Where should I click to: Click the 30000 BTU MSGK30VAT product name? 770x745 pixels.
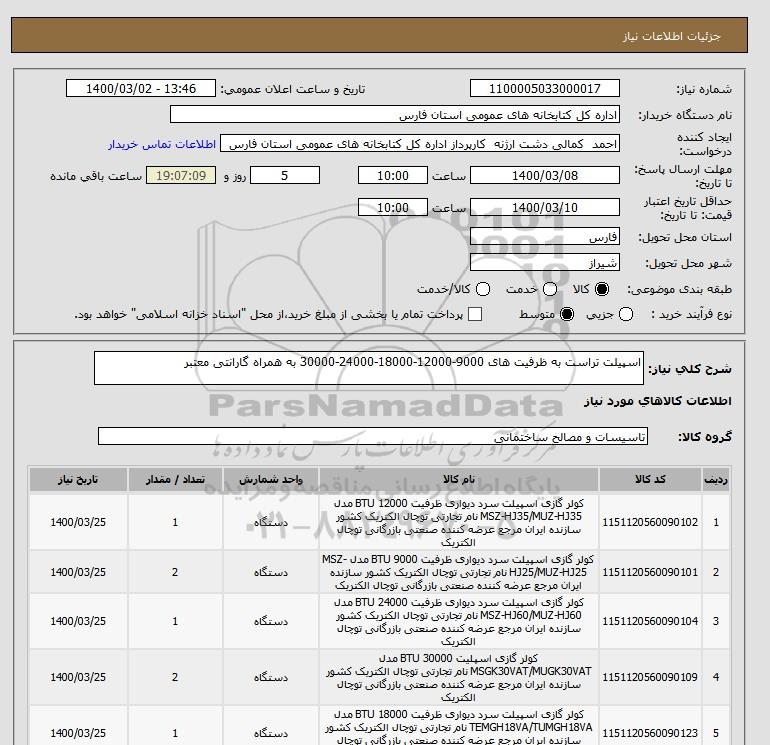point(459,678)
